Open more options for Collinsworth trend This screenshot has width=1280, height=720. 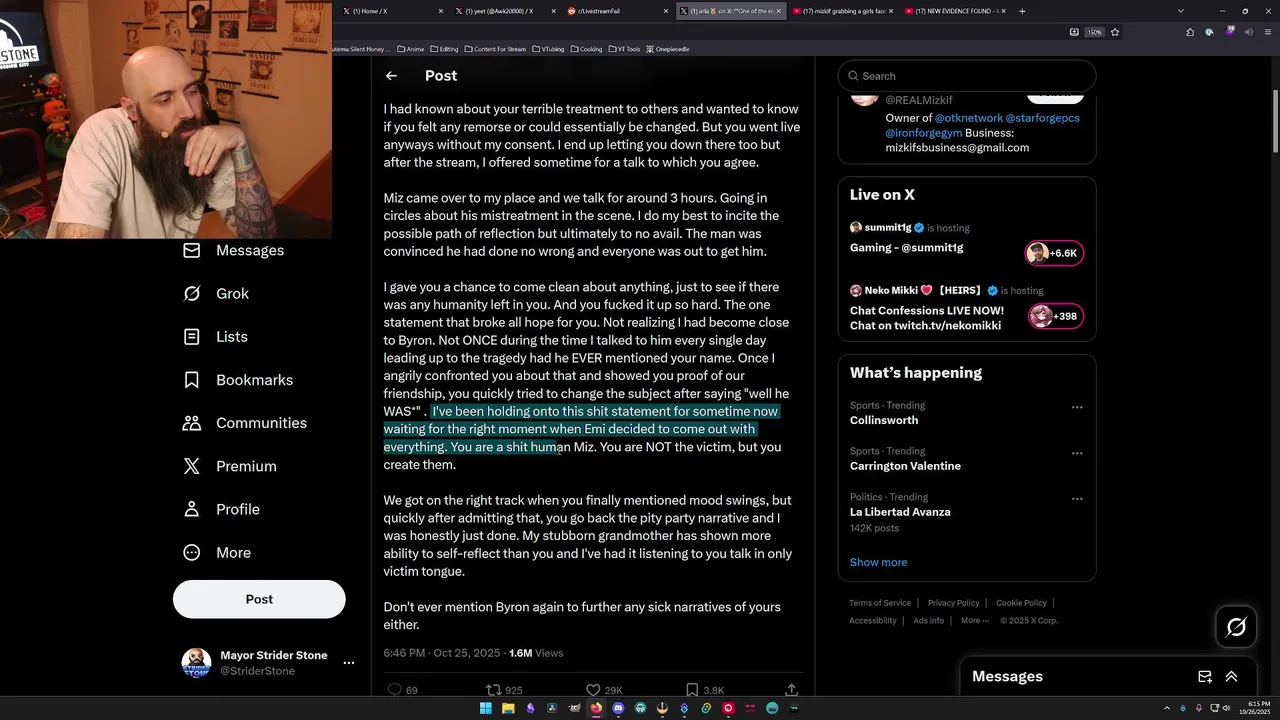pyautogui.click(x=1077, y=407)
